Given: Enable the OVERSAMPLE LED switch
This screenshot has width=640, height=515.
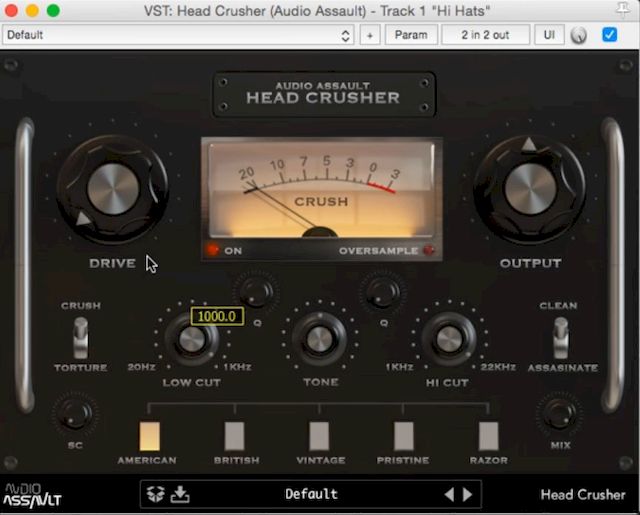Looking at the screenshot, I should click(429, 250).
